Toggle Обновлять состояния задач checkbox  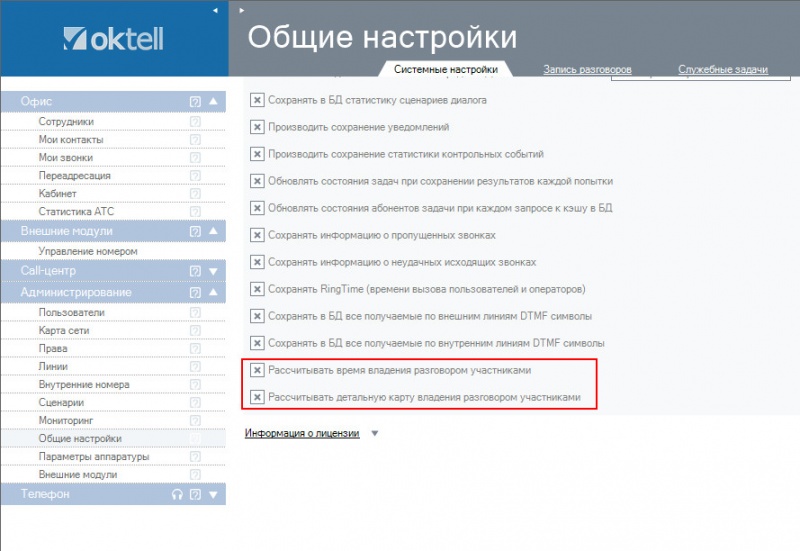[x=257, y=181]
